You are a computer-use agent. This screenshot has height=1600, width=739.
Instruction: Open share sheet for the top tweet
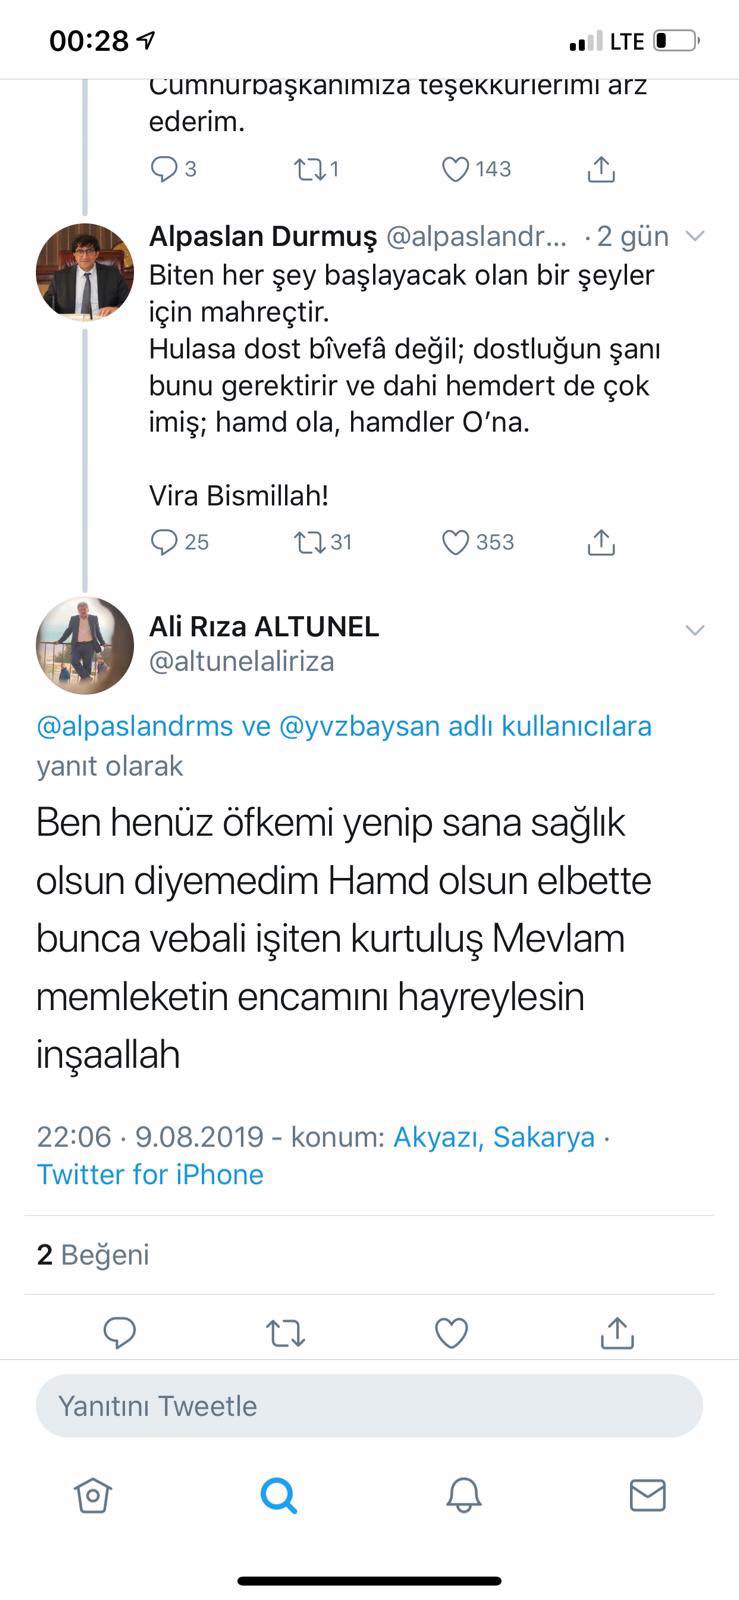600,168
